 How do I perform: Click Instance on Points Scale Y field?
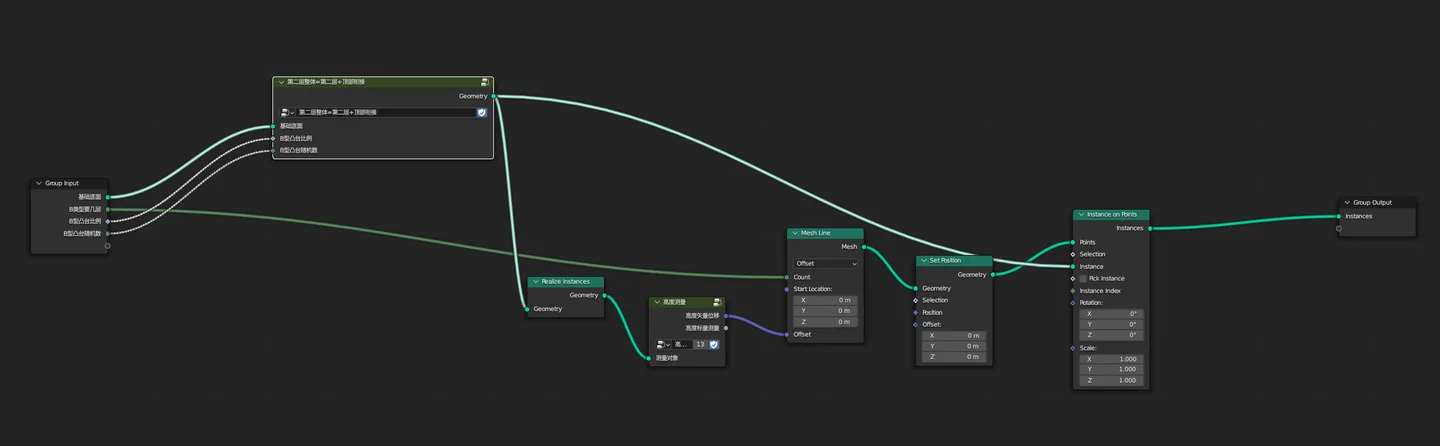[1111, 370]
